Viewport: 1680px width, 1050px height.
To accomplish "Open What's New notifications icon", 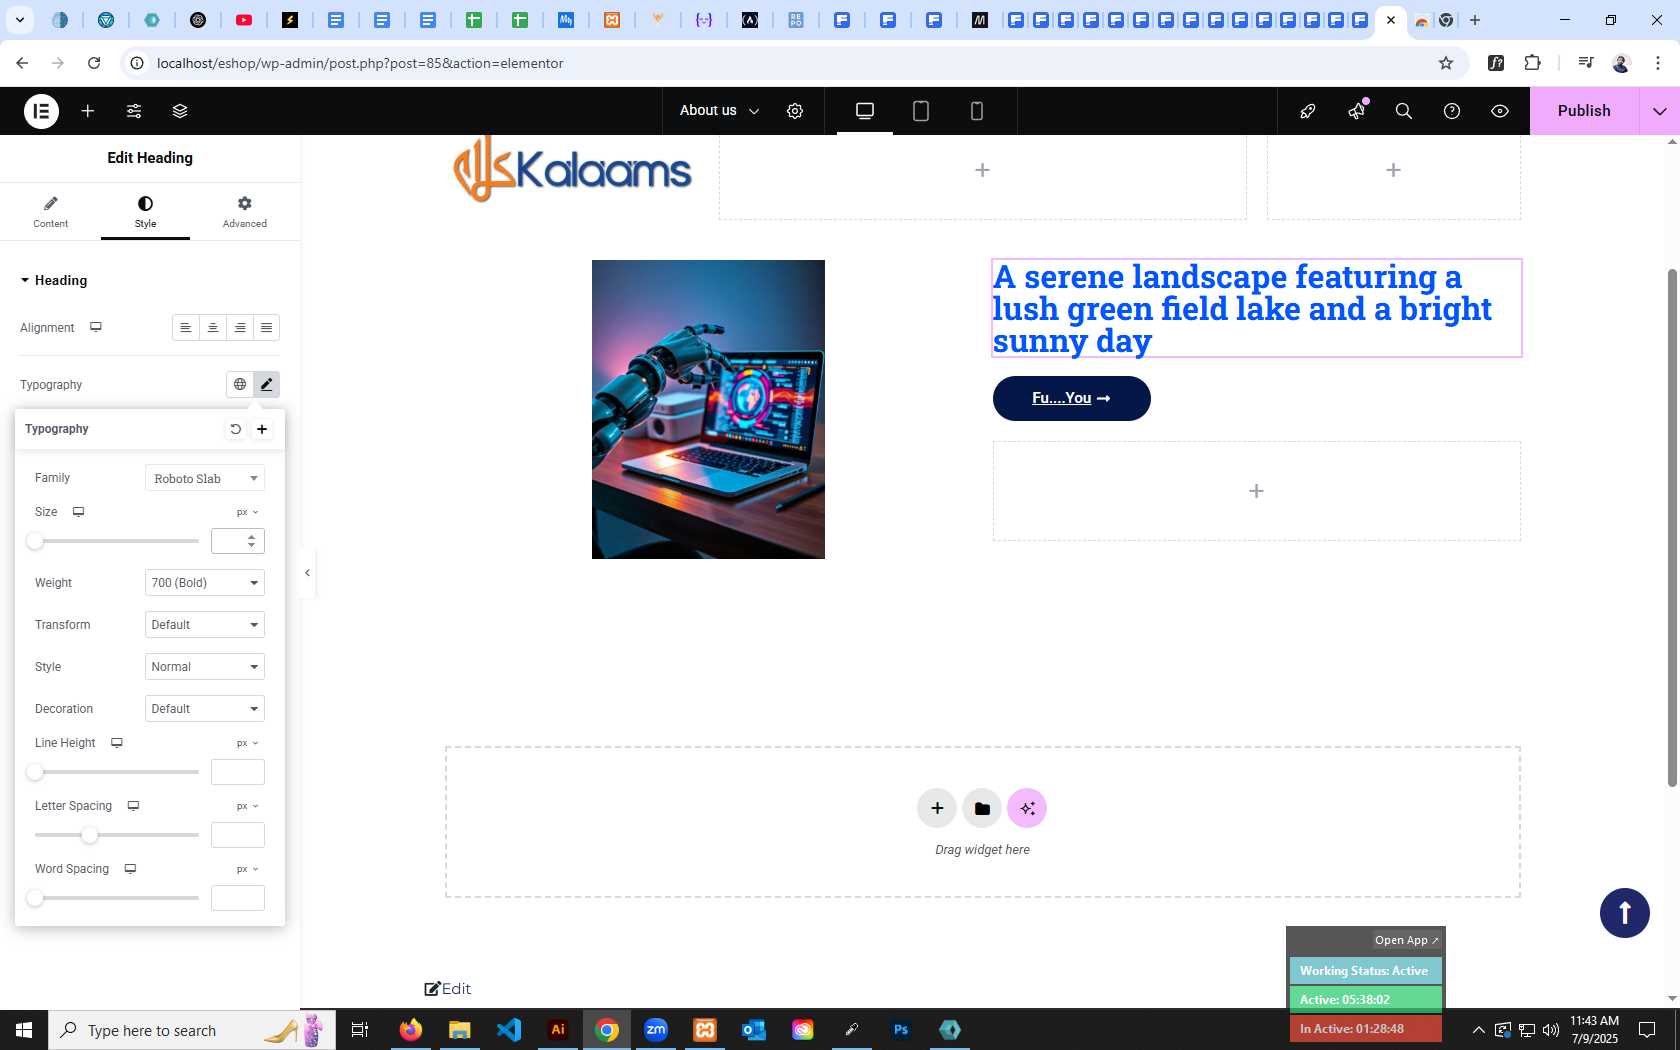I will tap(1357, 111).
